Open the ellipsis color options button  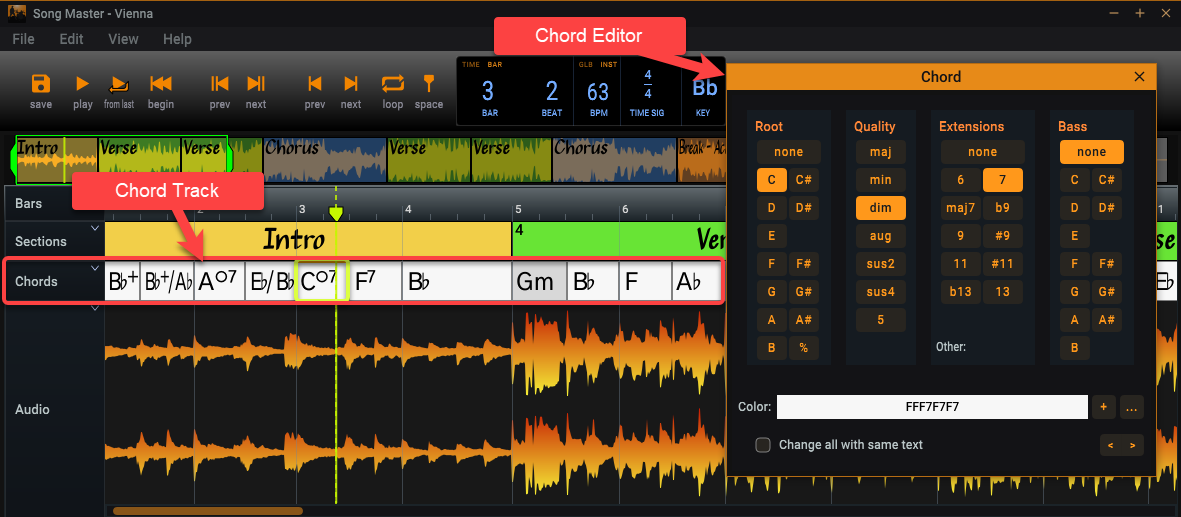pos(1131,407)
